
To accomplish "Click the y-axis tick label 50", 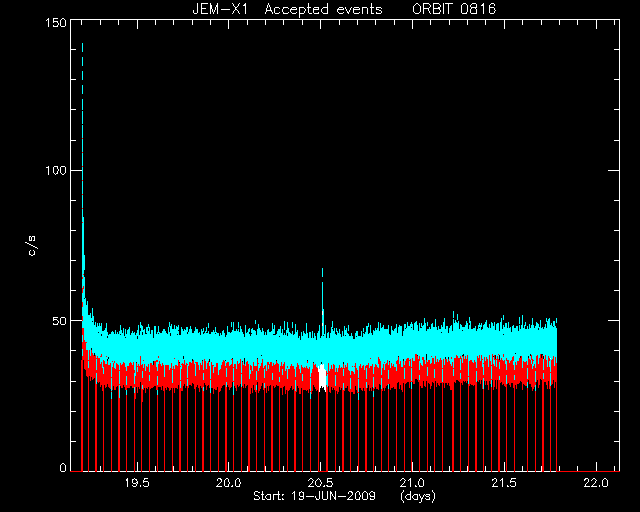I will coord(59,321).
